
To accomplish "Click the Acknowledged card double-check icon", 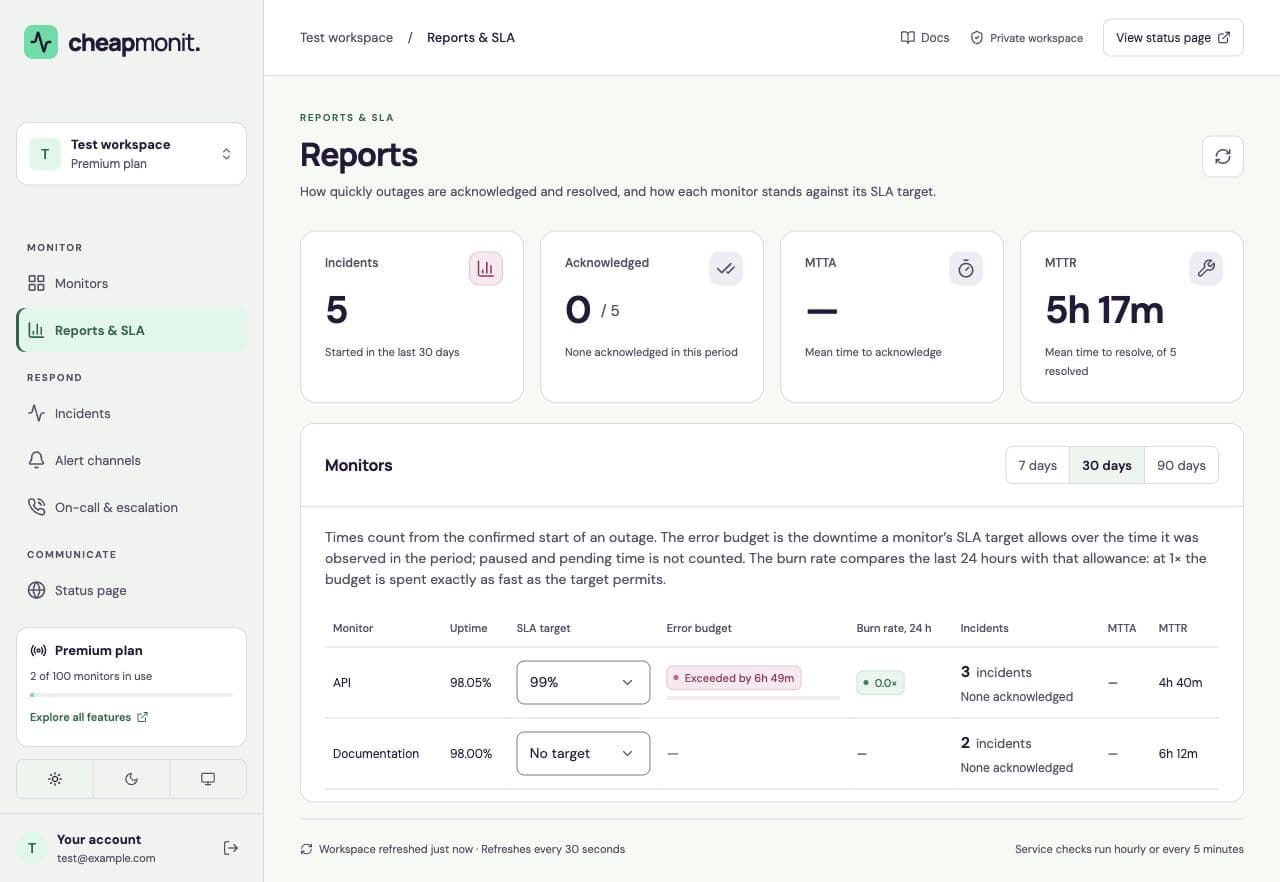I will click(726, 268).
